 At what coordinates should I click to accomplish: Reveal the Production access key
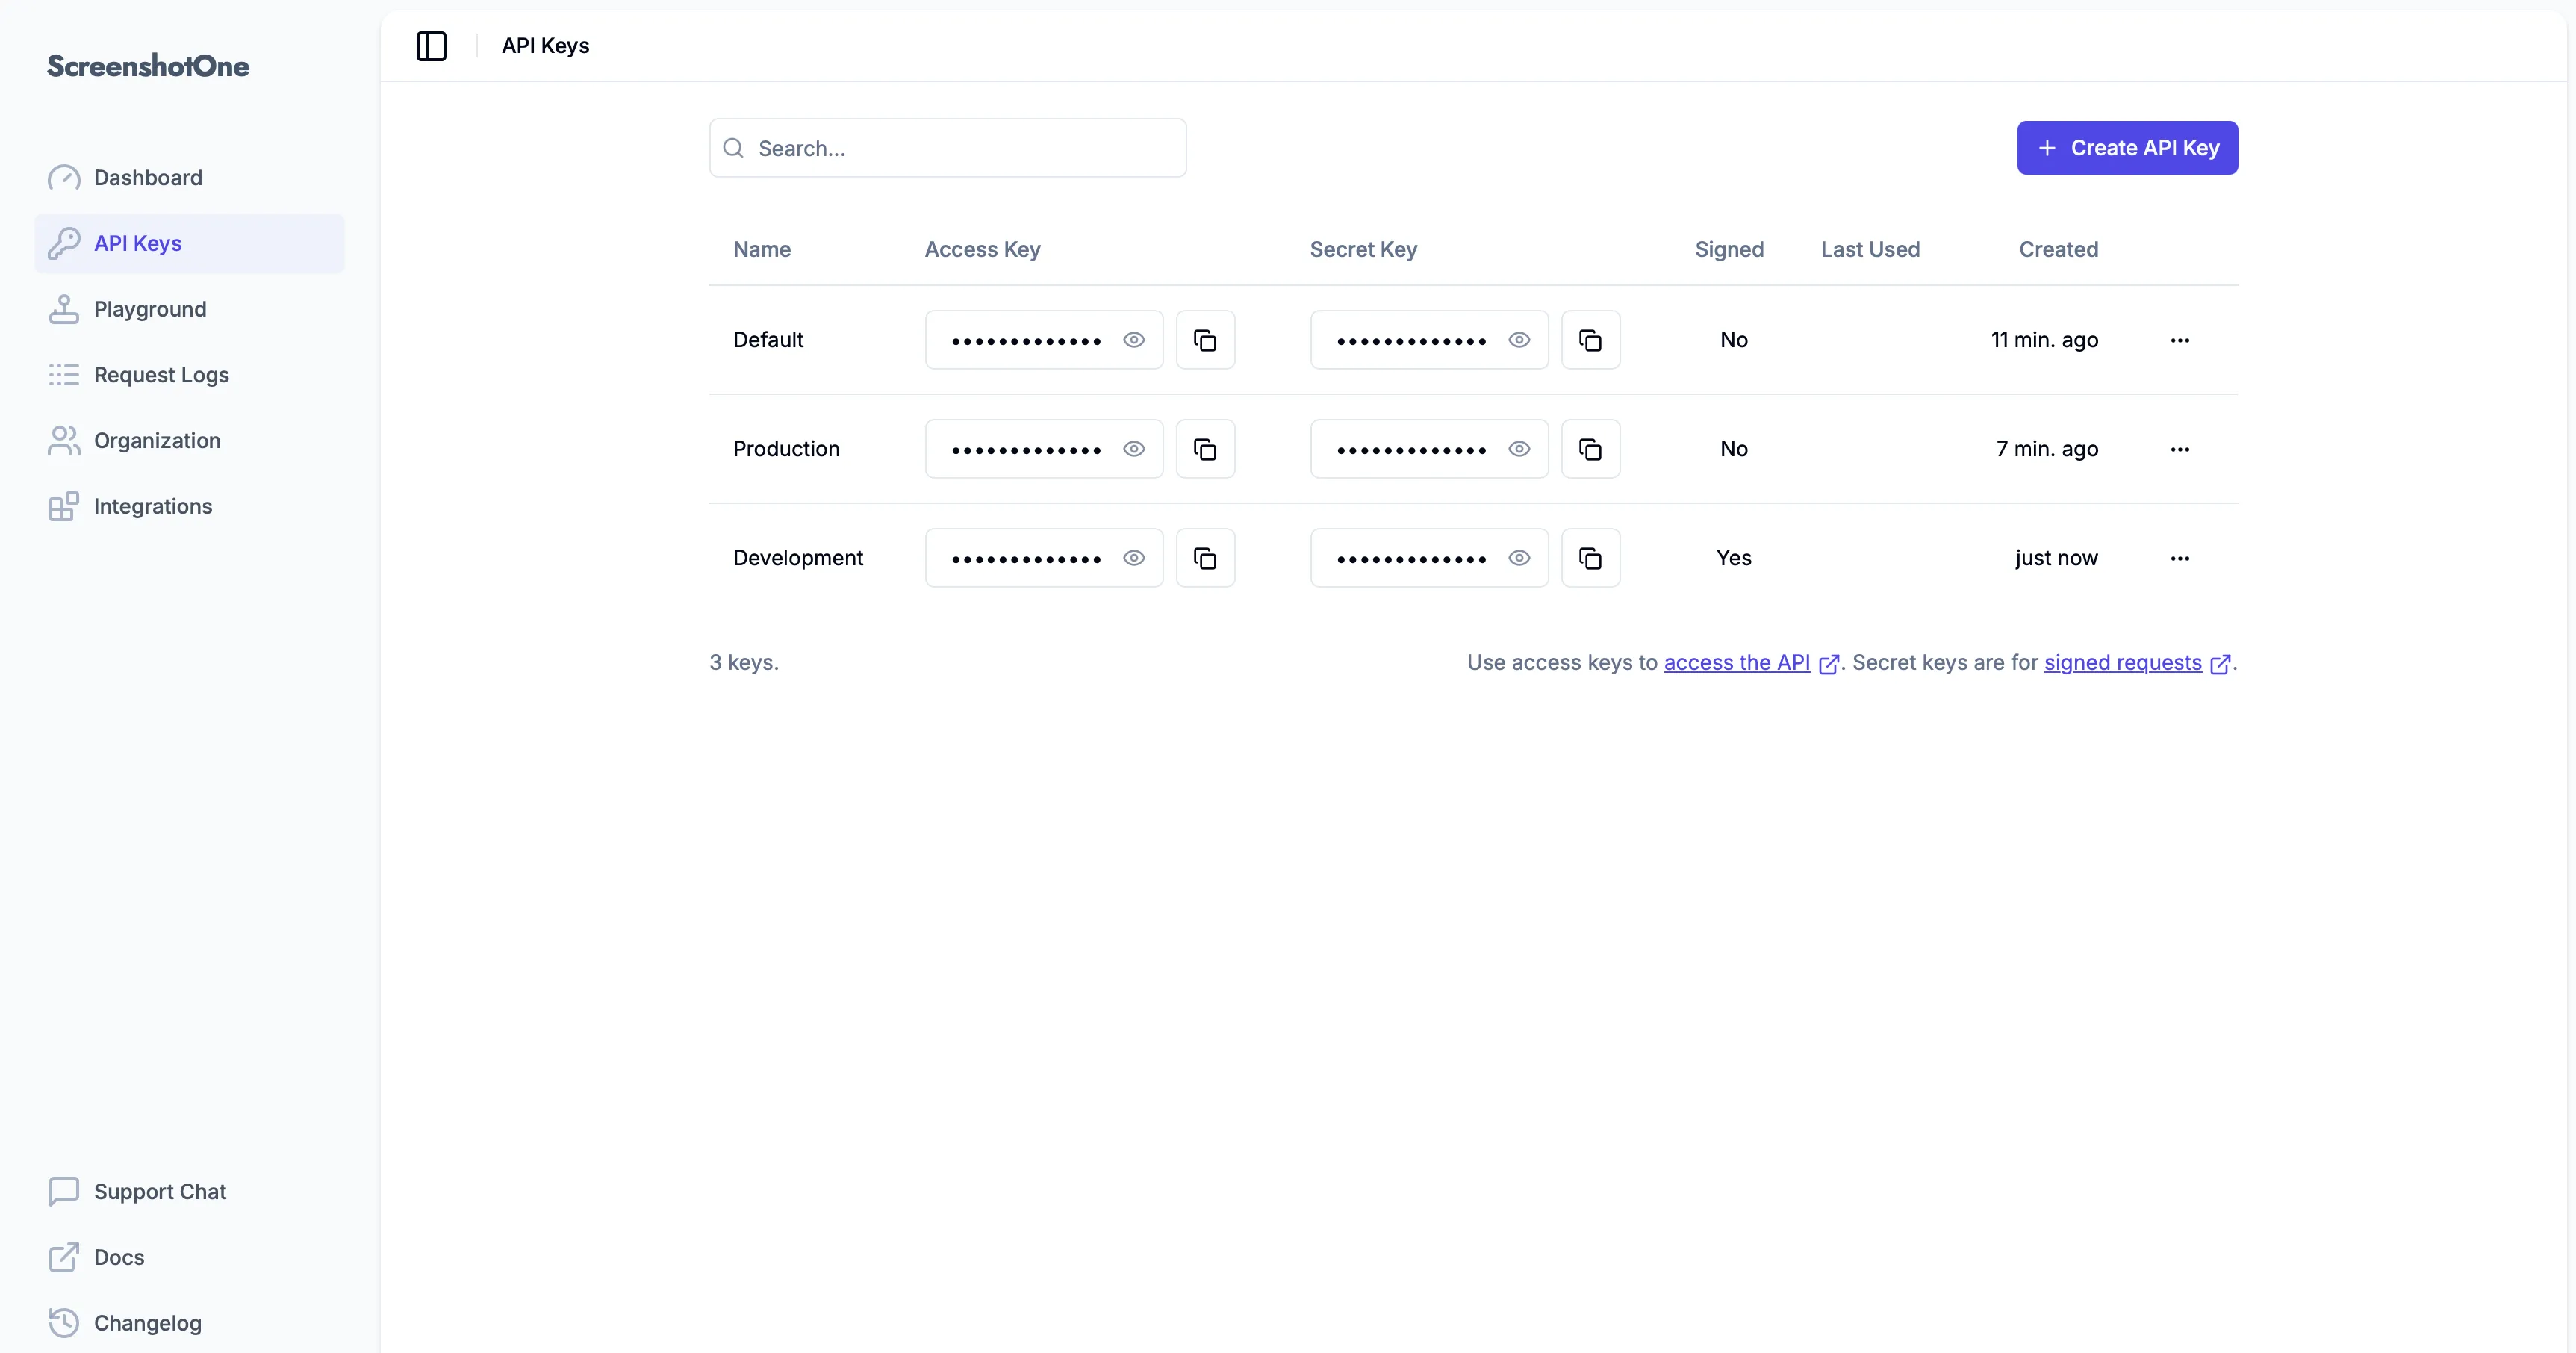(1133, 448)
